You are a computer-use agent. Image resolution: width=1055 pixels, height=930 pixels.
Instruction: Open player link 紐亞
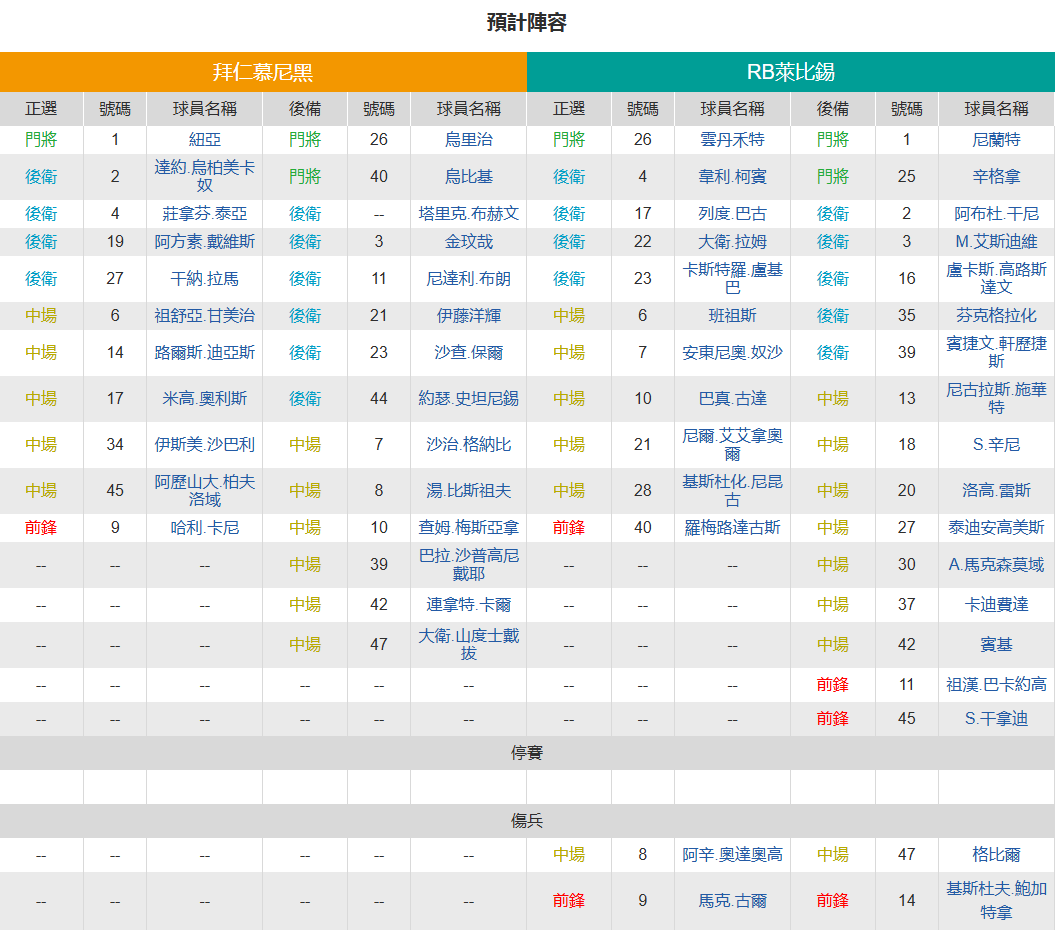tap(205, 139)
